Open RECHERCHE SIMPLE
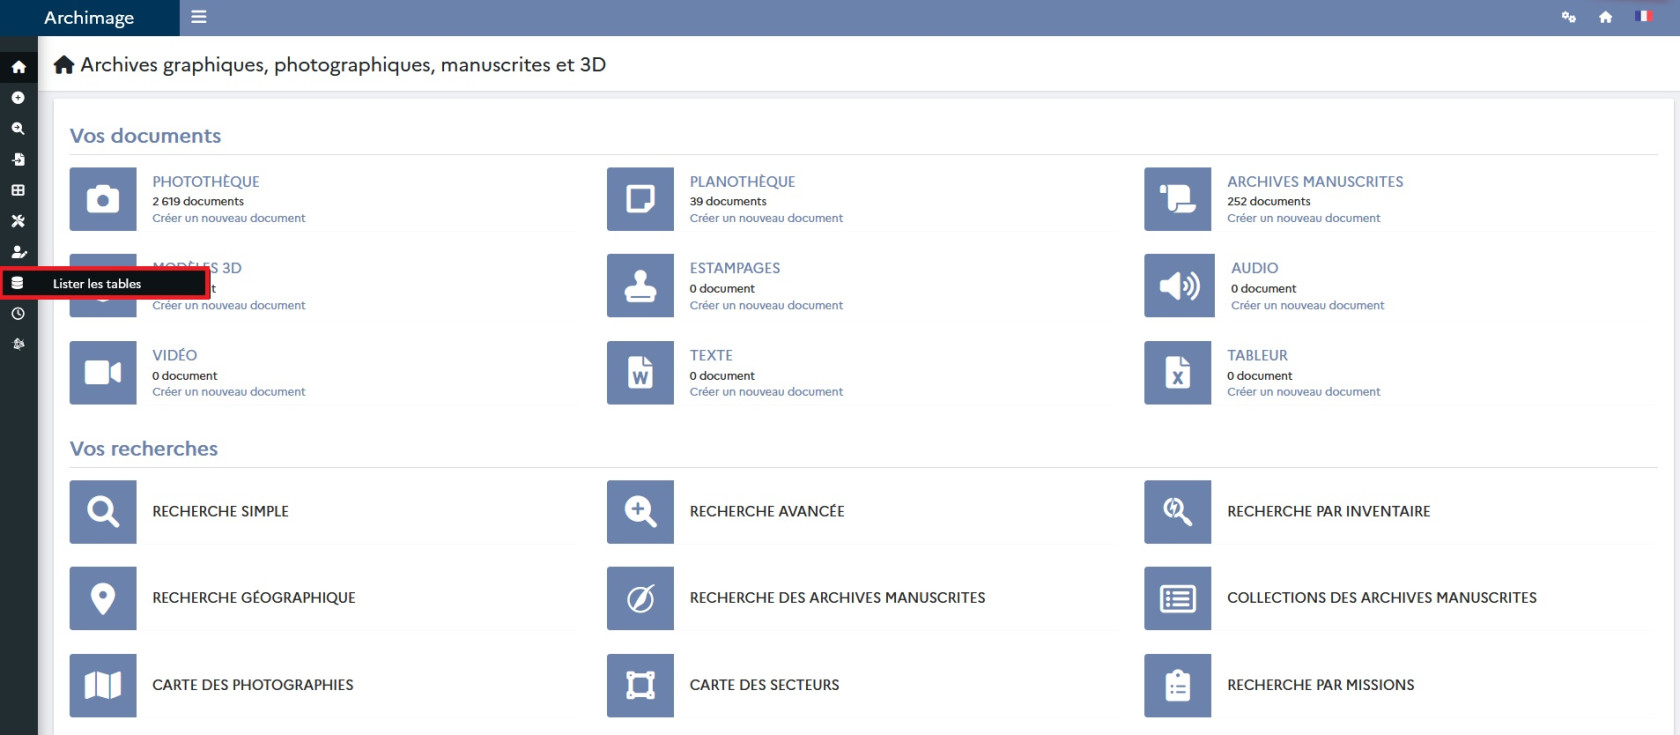Screen dimensions: 1680x735 click(x=220, y=511)
